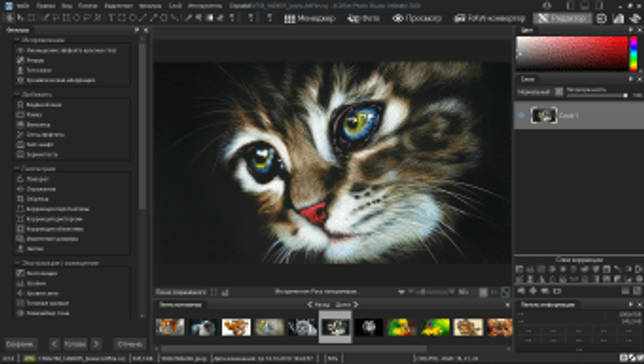This screenshot has width=644, height=364.
Task: Click the icon immediately right of Редактор
Action: [x=601, y=18]
